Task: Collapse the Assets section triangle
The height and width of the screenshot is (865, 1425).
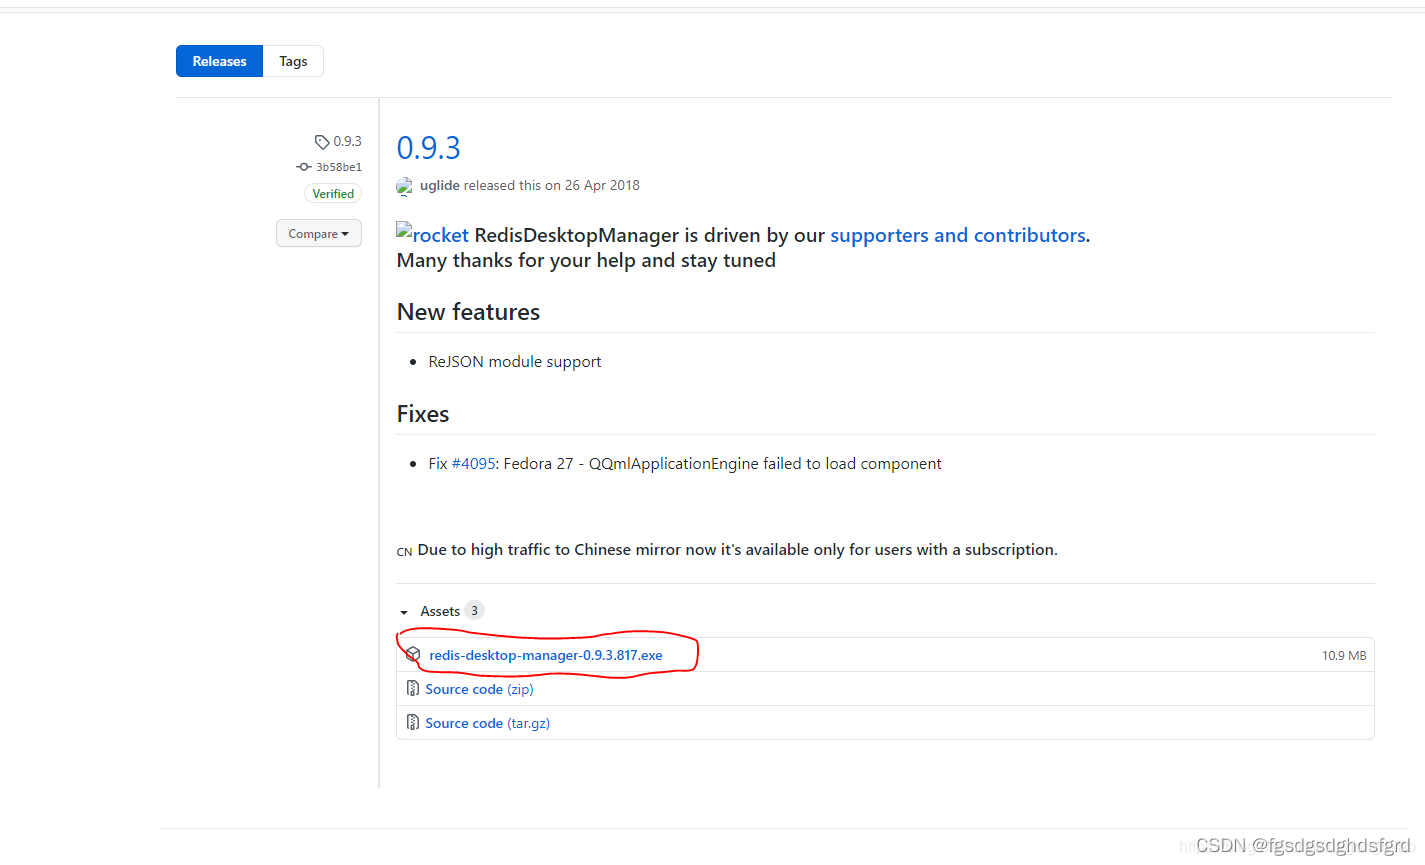Action: click(404, 612)
